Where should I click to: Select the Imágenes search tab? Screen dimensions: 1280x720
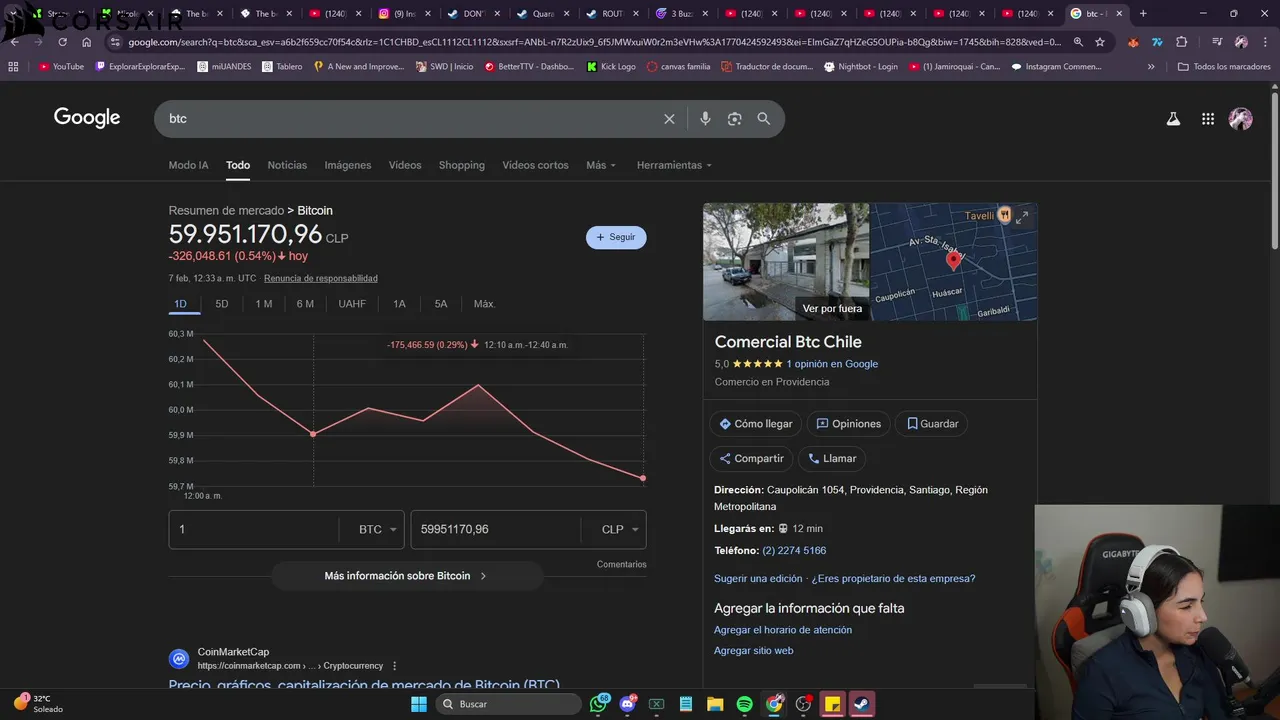click(x=348, y=165)
